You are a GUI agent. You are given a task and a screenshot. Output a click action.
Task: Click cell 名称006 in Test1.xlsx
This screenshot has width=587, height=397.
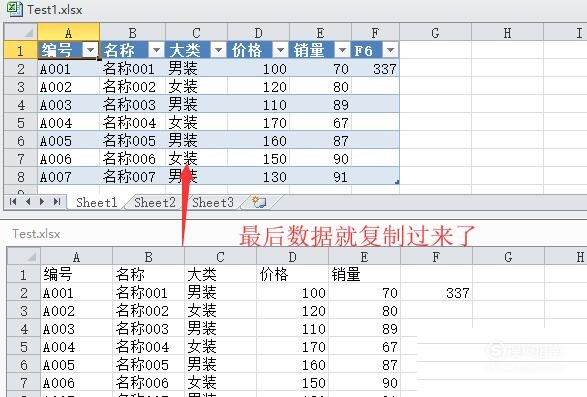point(133,158)
